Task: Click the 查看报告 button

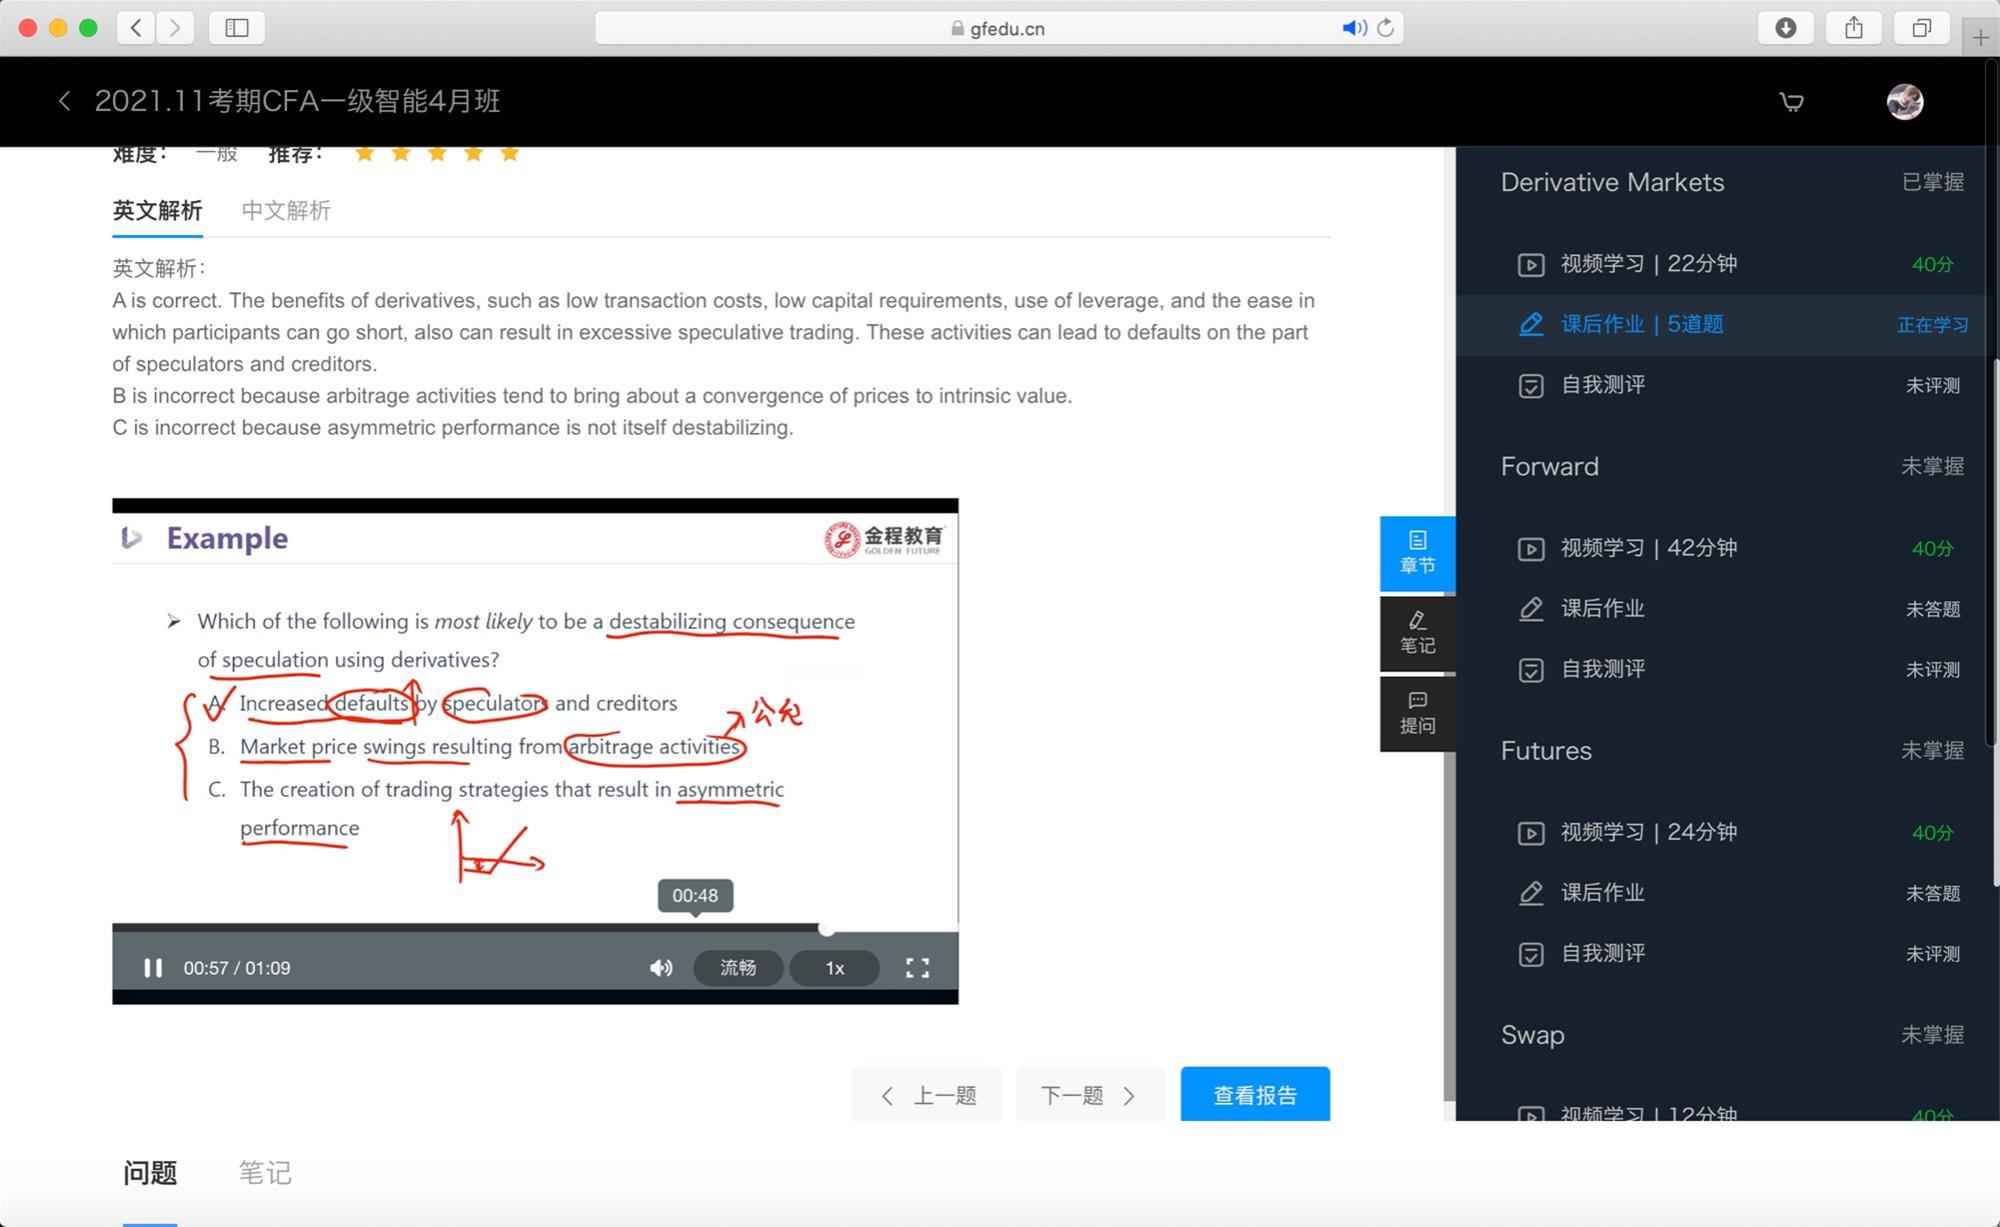Action: pyautogui.click(x=1254, y=1095)
